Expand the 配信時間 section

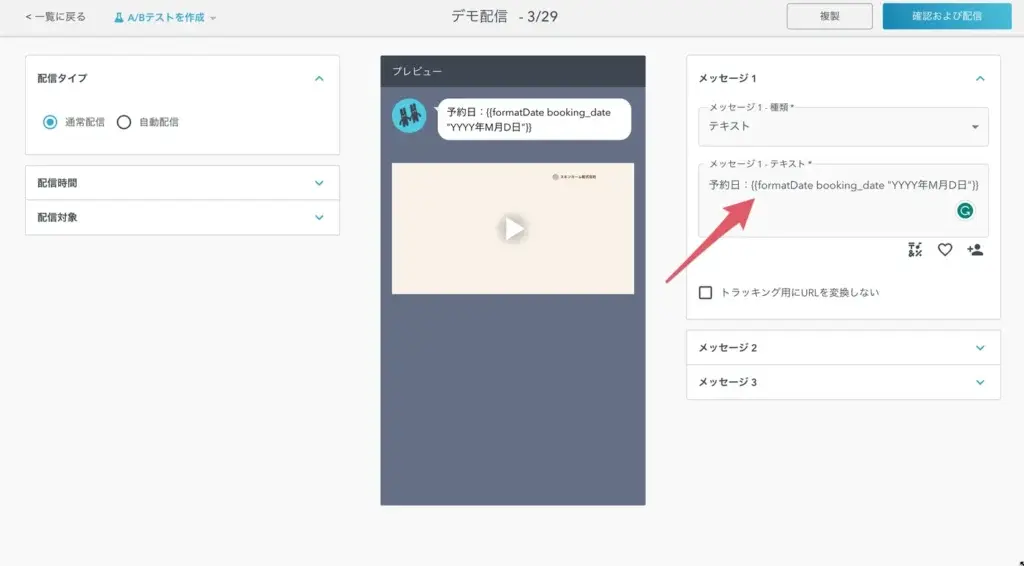(319, 183)
